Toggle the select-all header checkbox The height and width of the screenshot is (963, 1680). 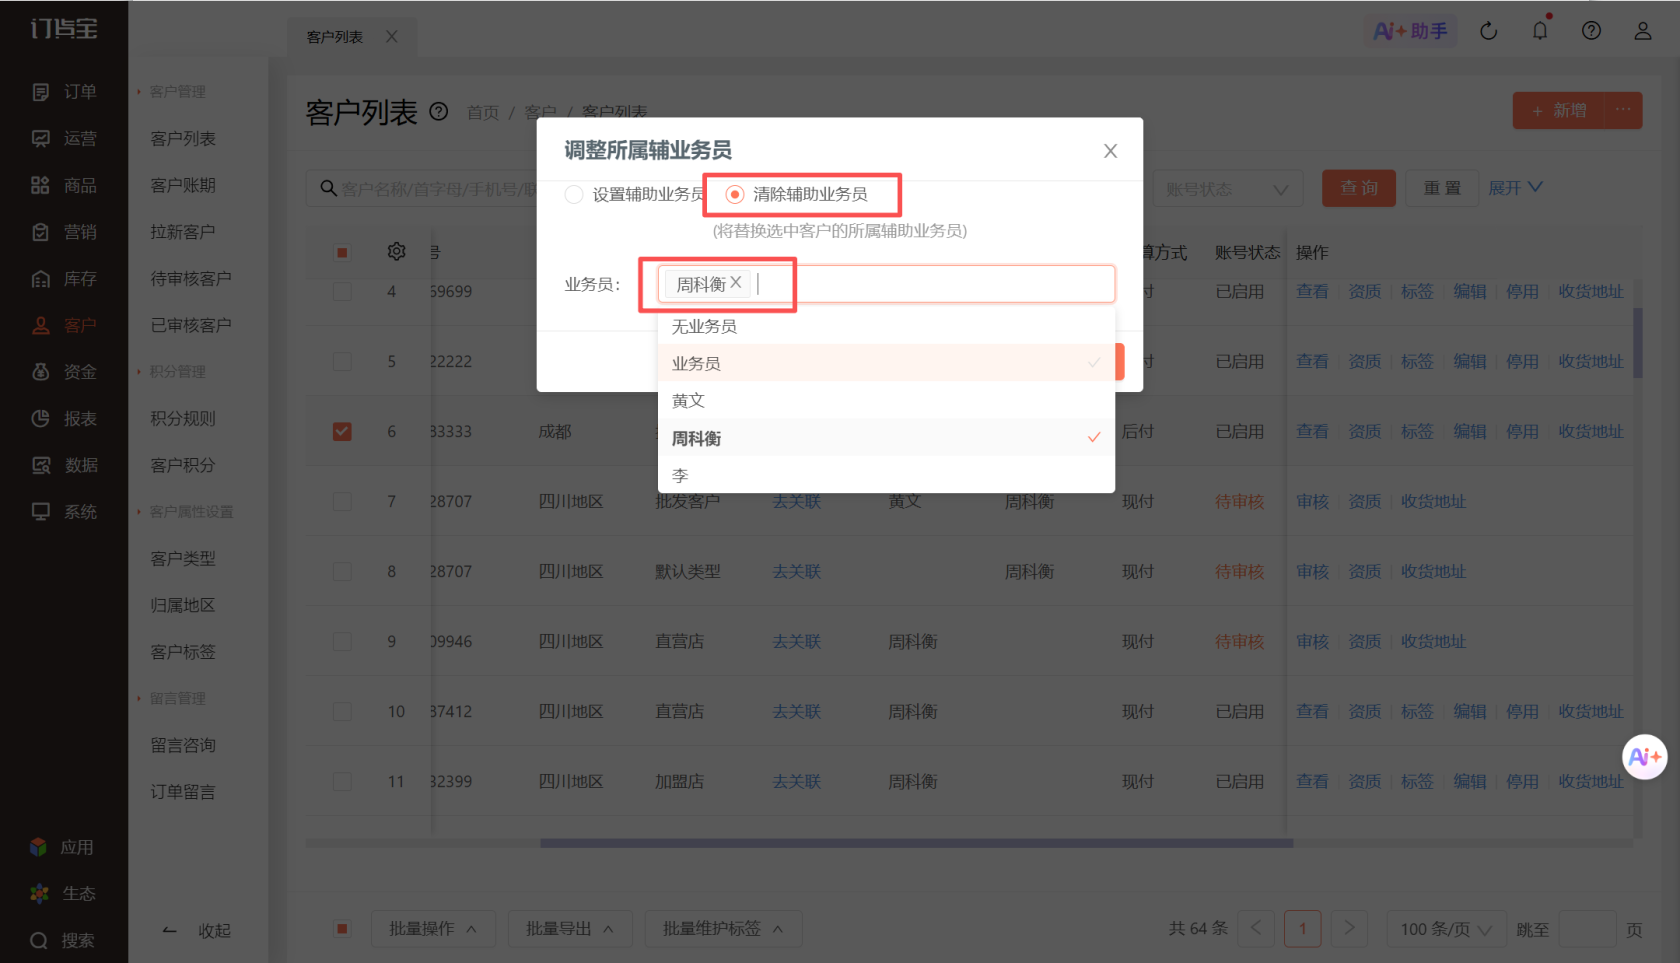click(x=342, y=252)
